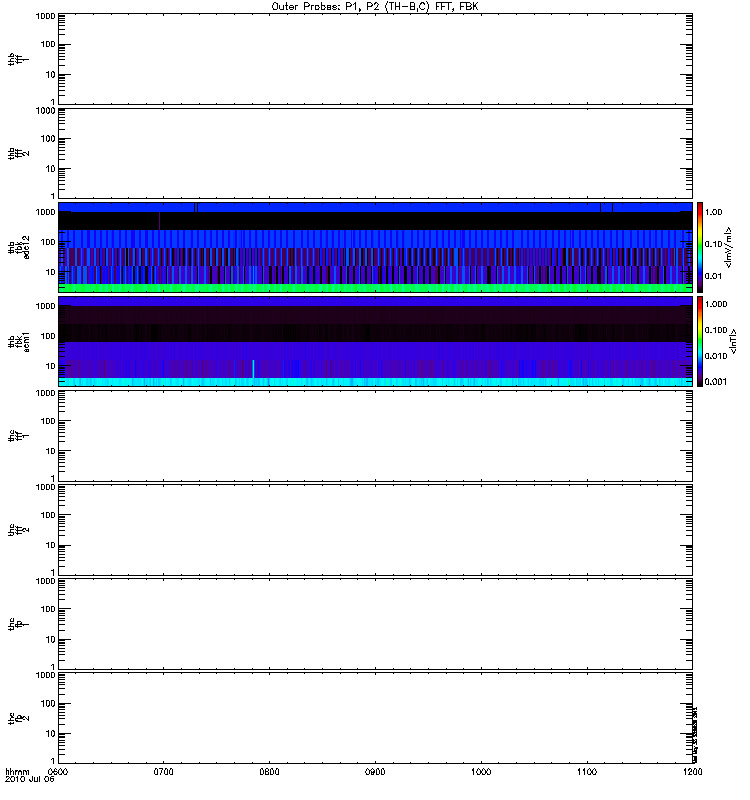Click the 100 tick of thc ffp 1 axis

48,609
